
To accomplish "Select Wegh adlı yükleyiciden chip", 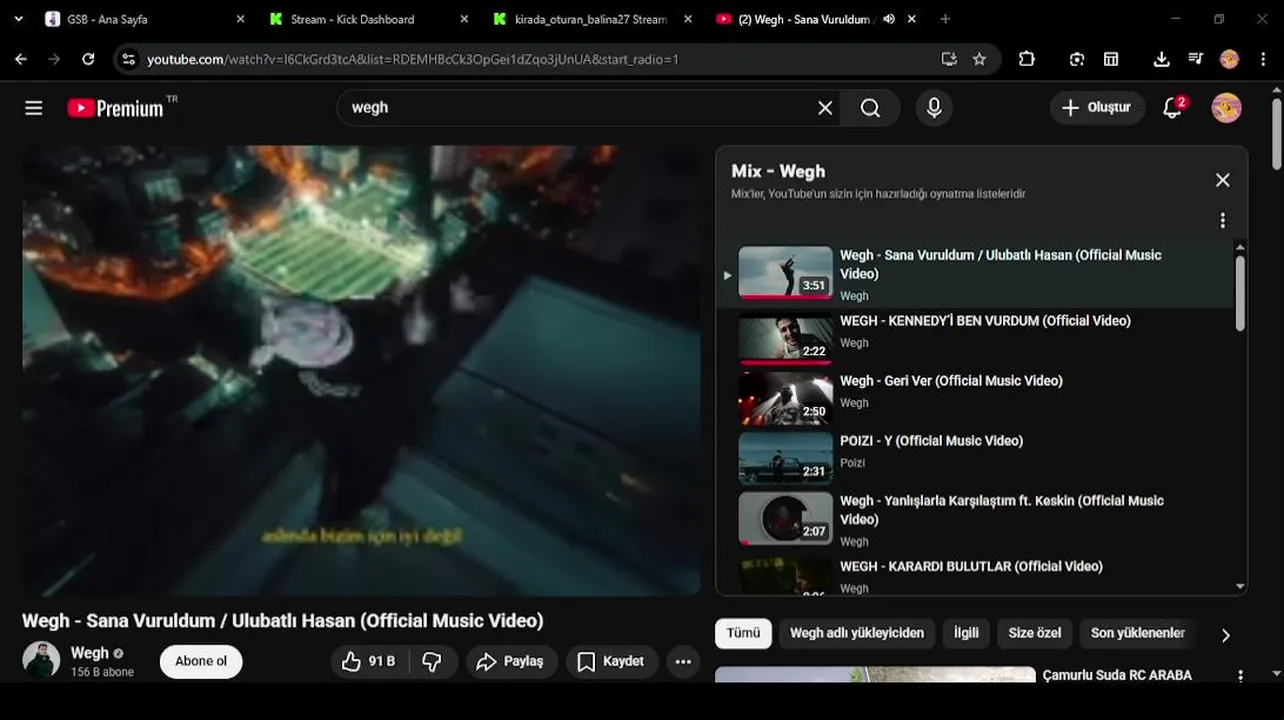I will 857,633.
